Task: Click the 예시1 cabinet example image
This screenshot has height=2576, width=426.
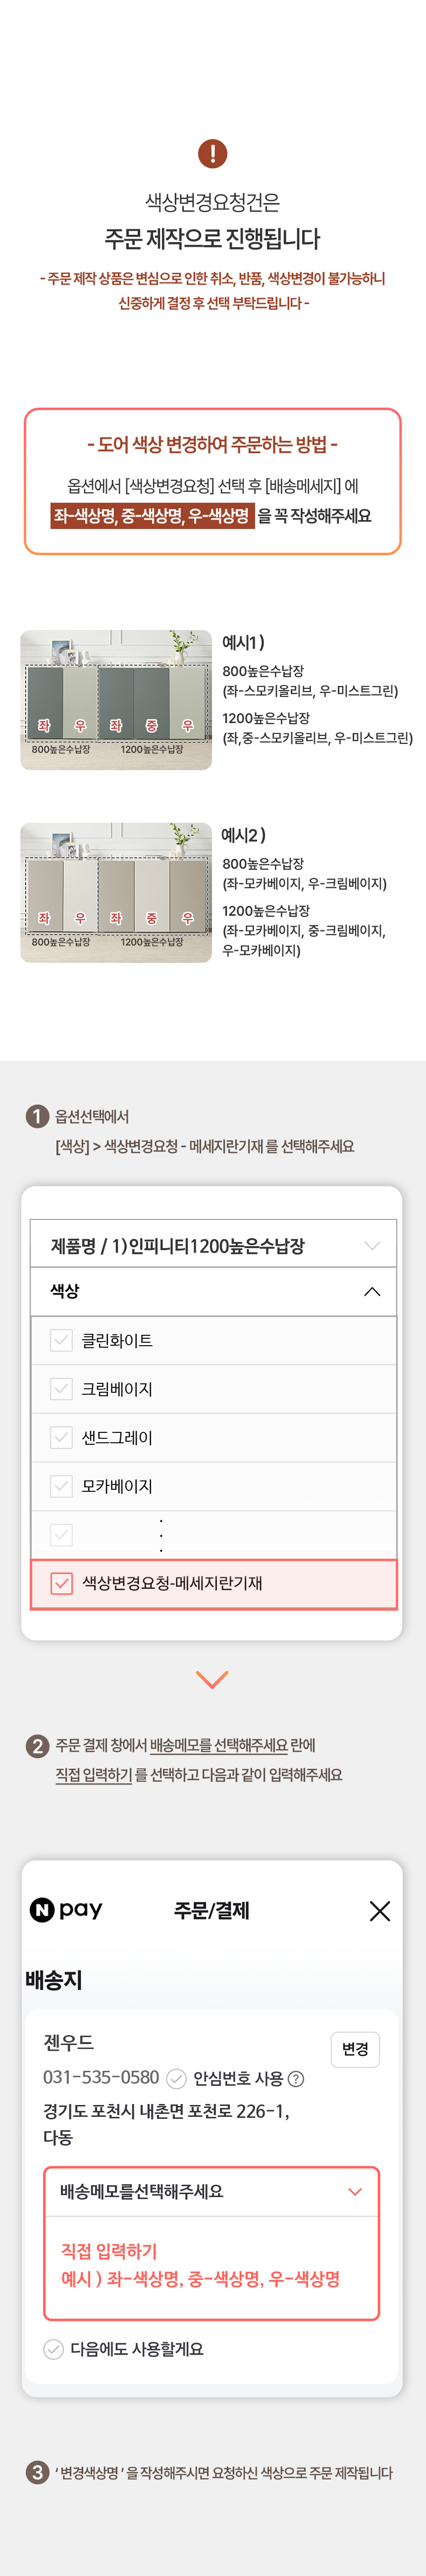Action: point(116,699)
